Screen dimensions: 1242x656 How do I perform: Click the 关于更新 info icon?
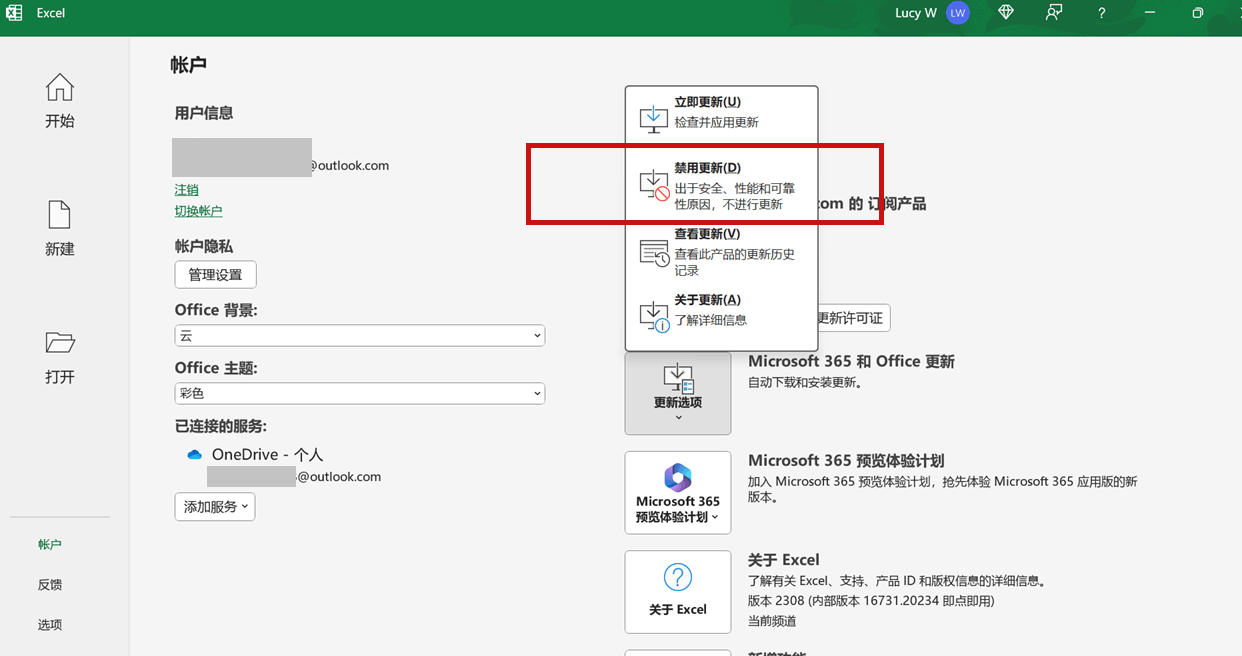(x=654, y=317)
